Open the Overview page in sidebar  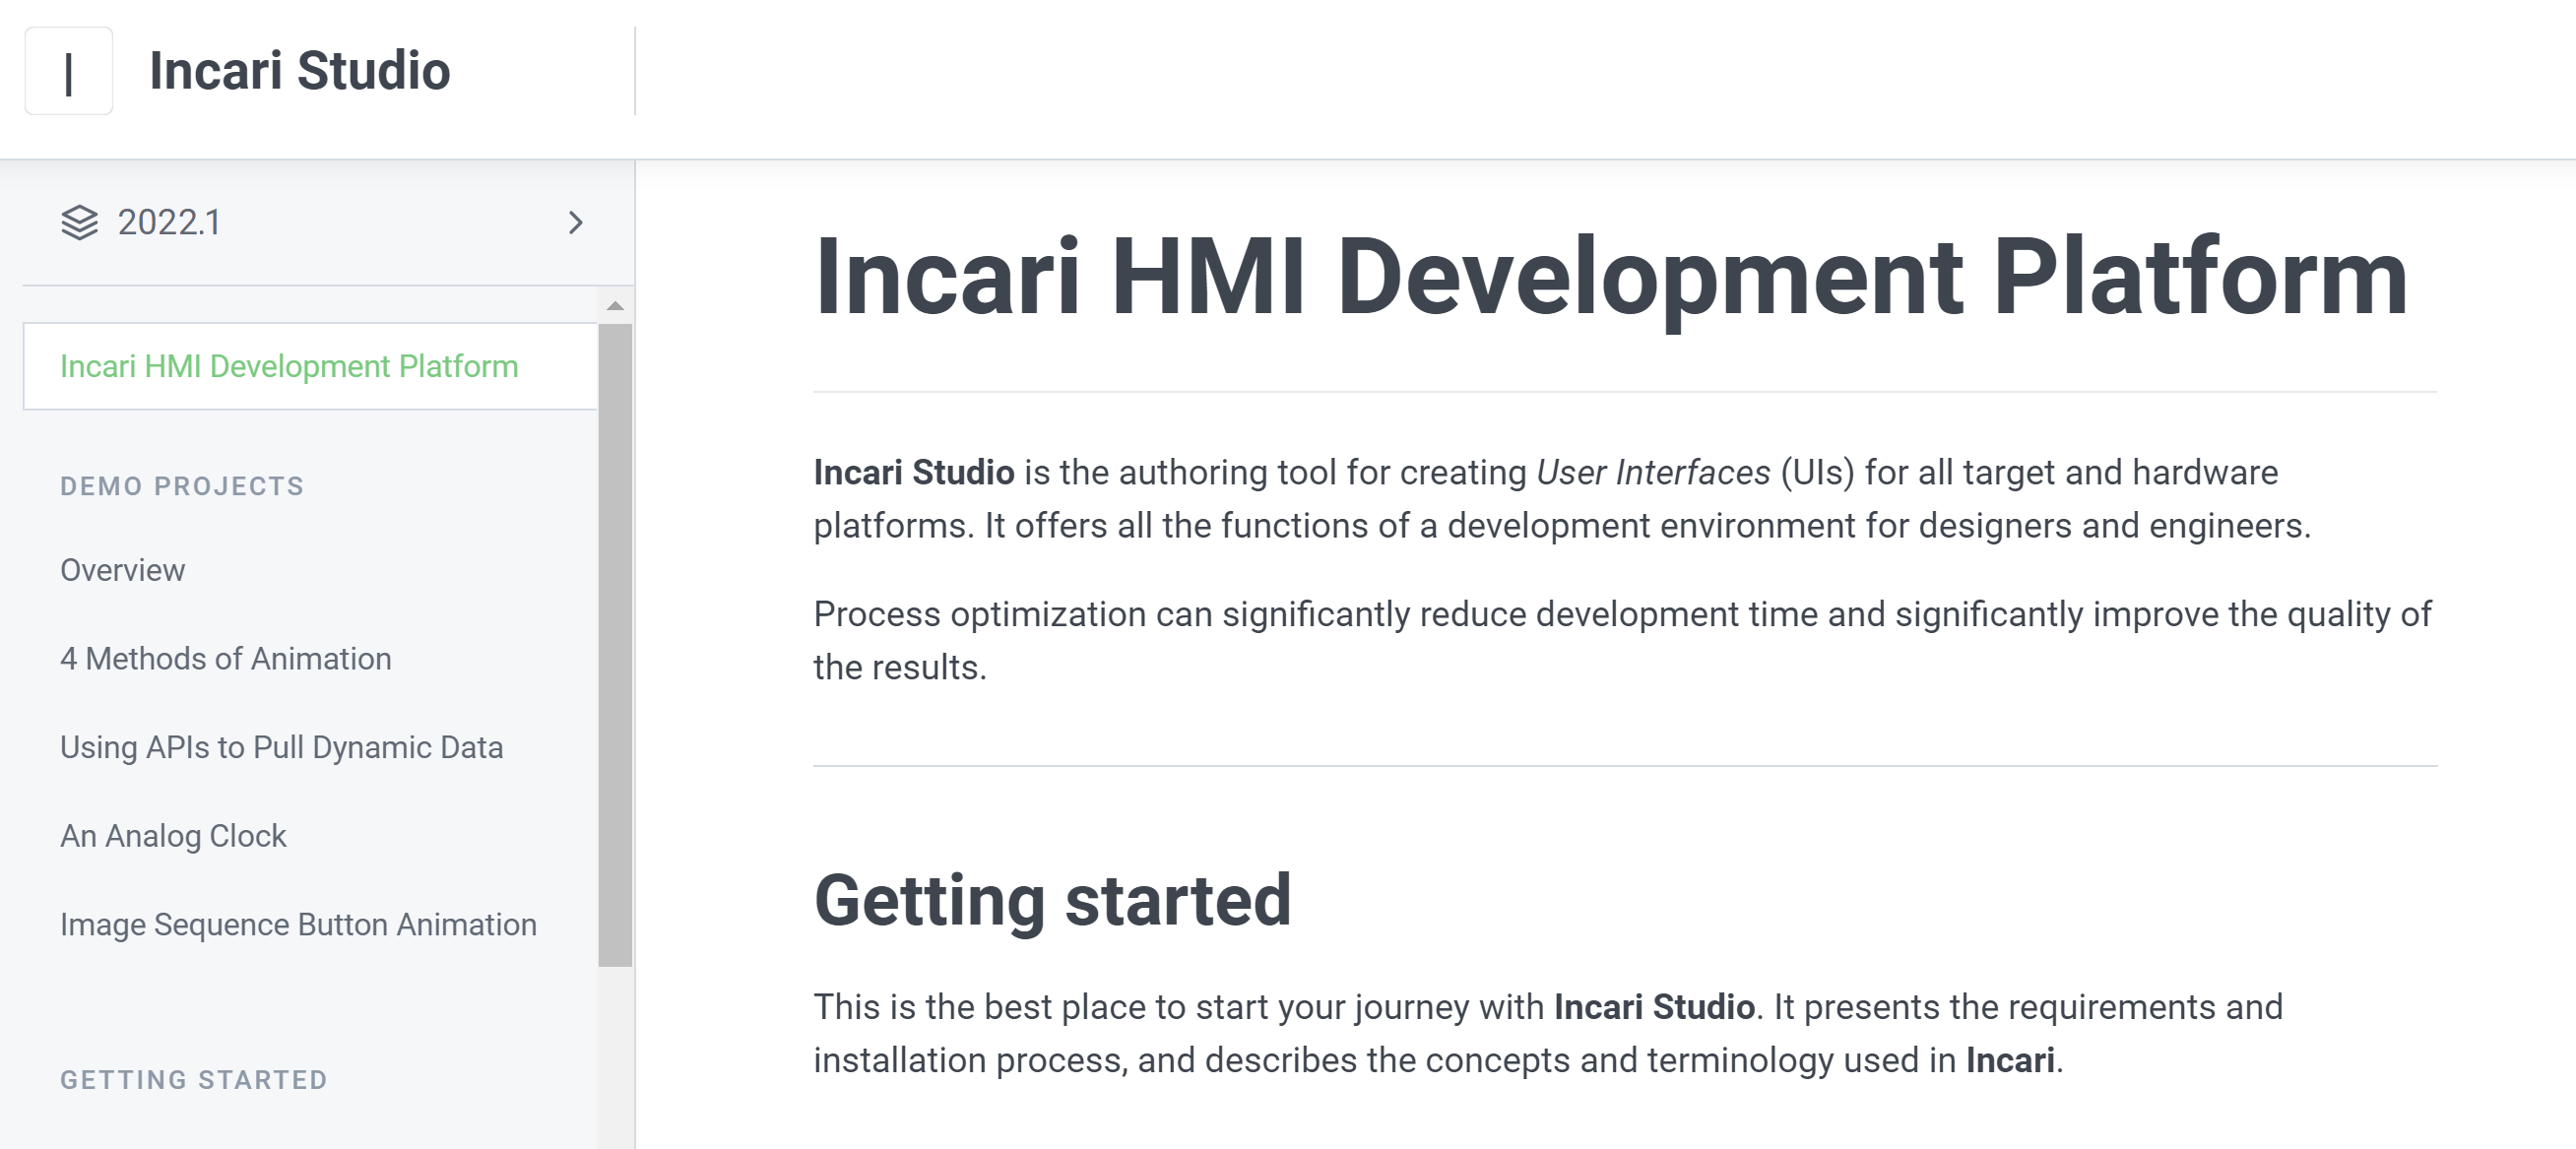pyautogui.click(x=122, y=570)
